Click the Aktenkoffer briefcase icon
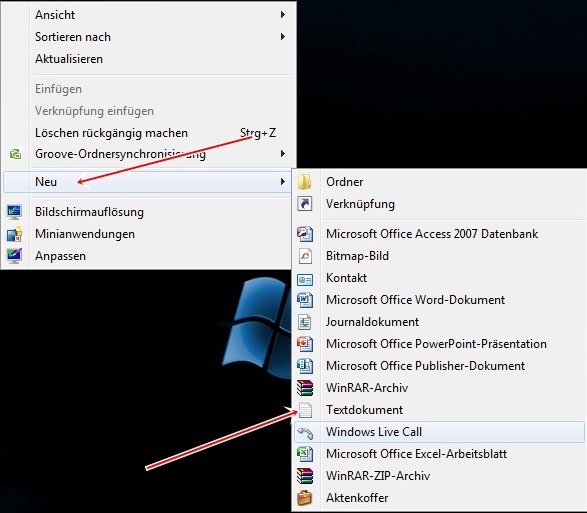The height and width of the screenshot is (513, 587). (x=304, y=498)
